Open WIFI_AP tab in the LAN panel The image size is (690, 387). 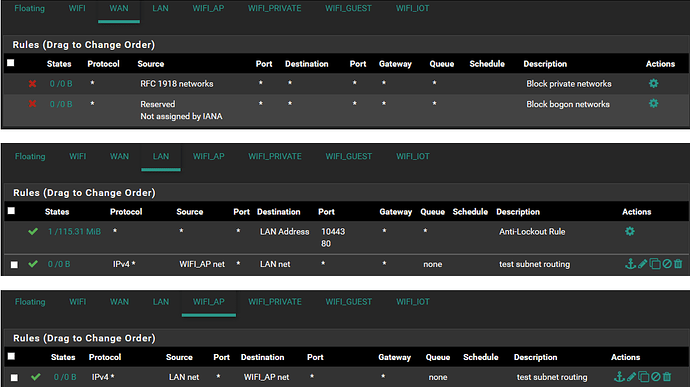[209, 156]
